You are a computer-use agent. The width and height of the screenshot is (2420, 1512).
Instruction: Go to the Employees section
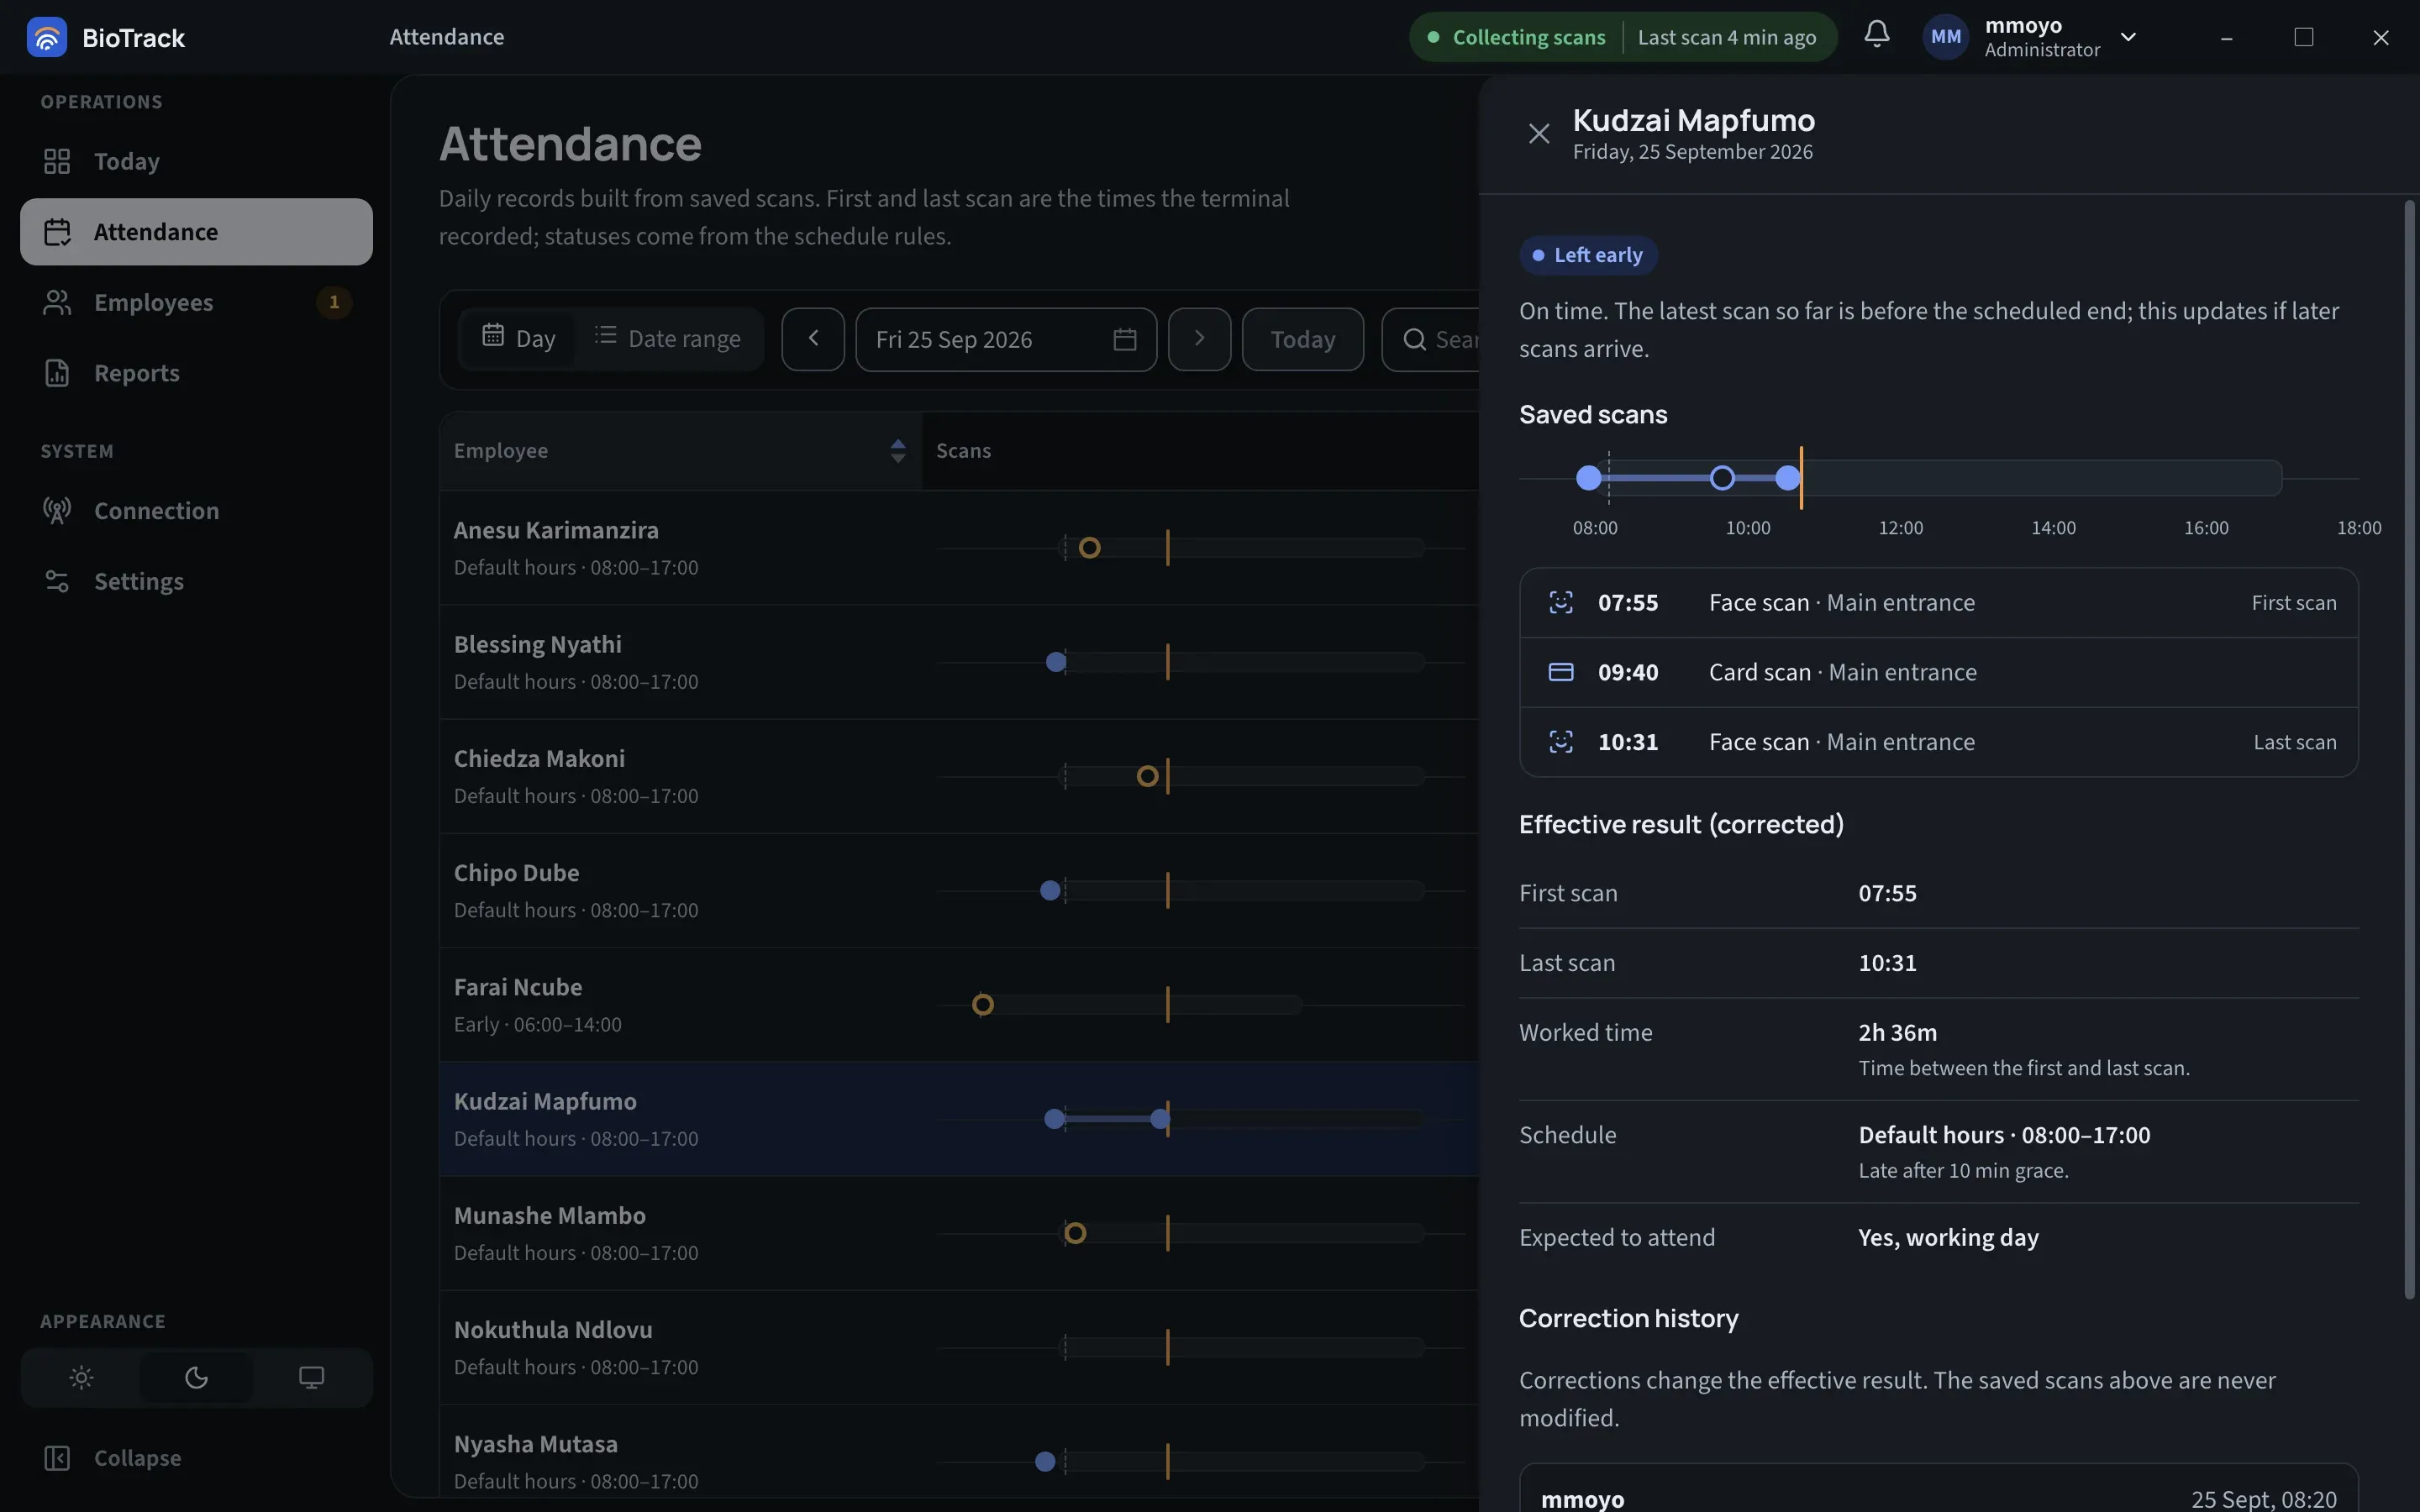[x=196, y=302]
